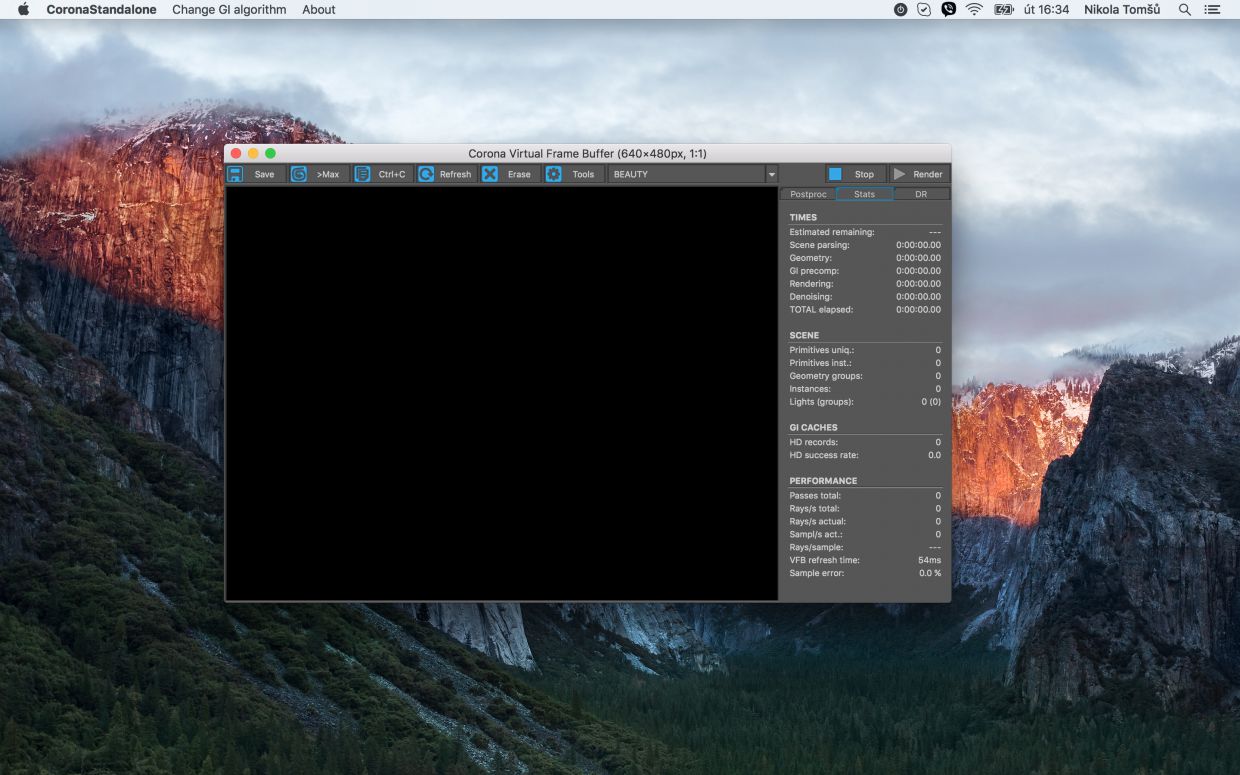Open the Wi-Fi status menu

pyautogui.click(x=974, y=9)
